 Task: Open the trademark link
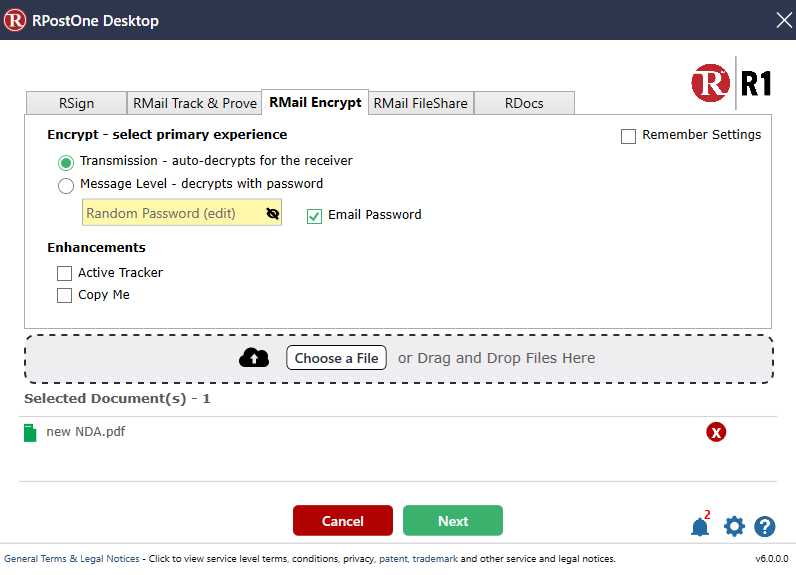(435, 559)
